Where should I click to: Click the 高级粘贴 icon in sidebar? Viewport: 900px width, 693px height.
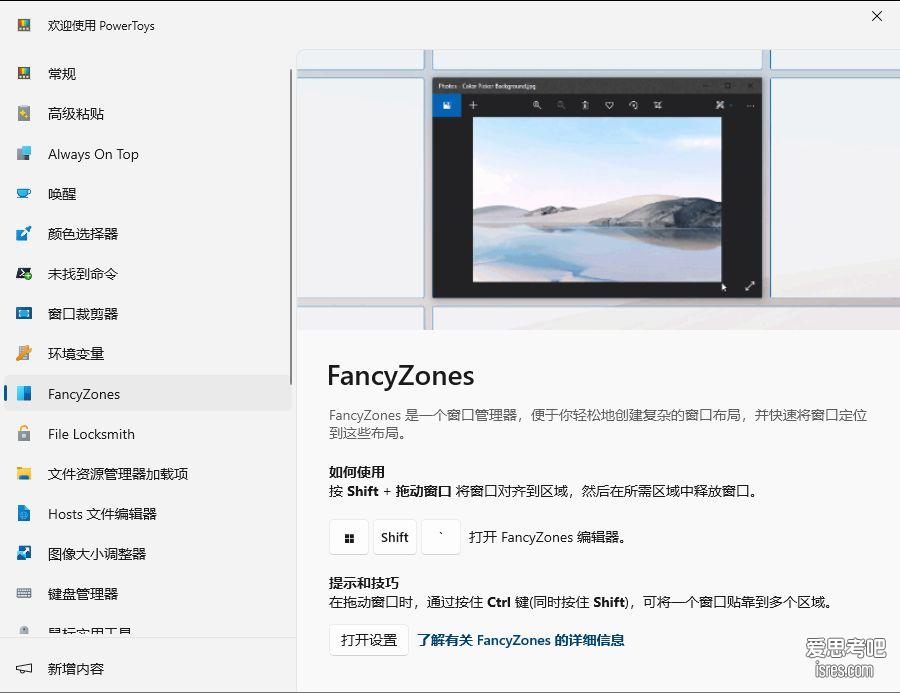tap(24, 113)
